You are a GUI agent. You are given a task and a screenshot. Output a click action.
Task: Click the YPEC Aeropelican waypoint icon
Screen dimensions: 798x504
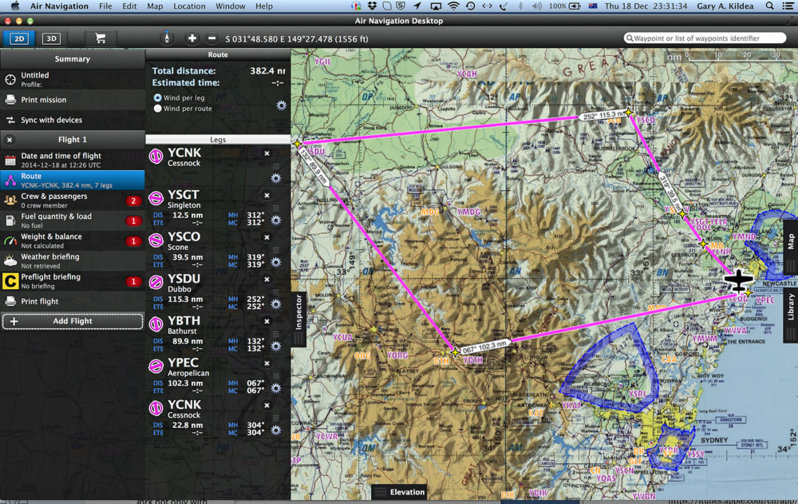point(156,366)
